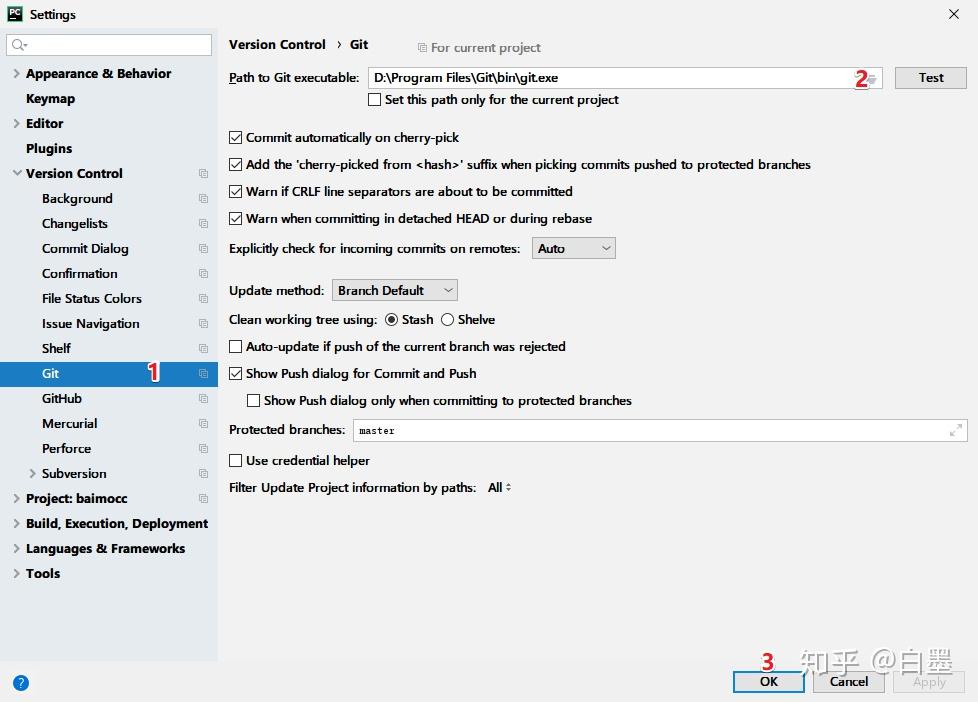
Task: Click inside the Protected branches input field
Action: [600, 430]
